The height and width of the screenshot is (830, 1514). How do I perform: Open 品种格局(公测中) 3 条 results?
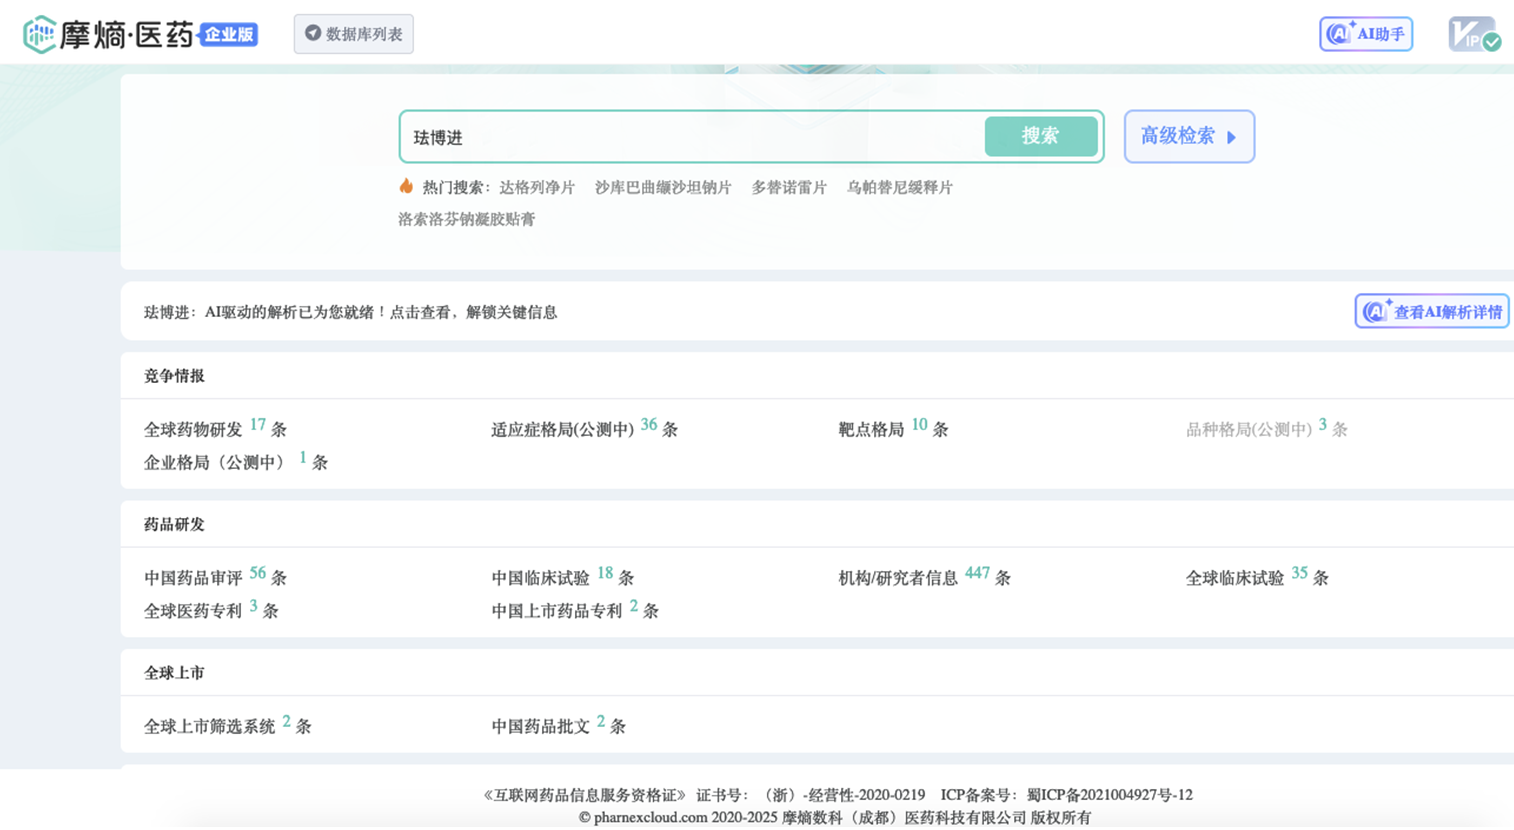(1266, 428)
